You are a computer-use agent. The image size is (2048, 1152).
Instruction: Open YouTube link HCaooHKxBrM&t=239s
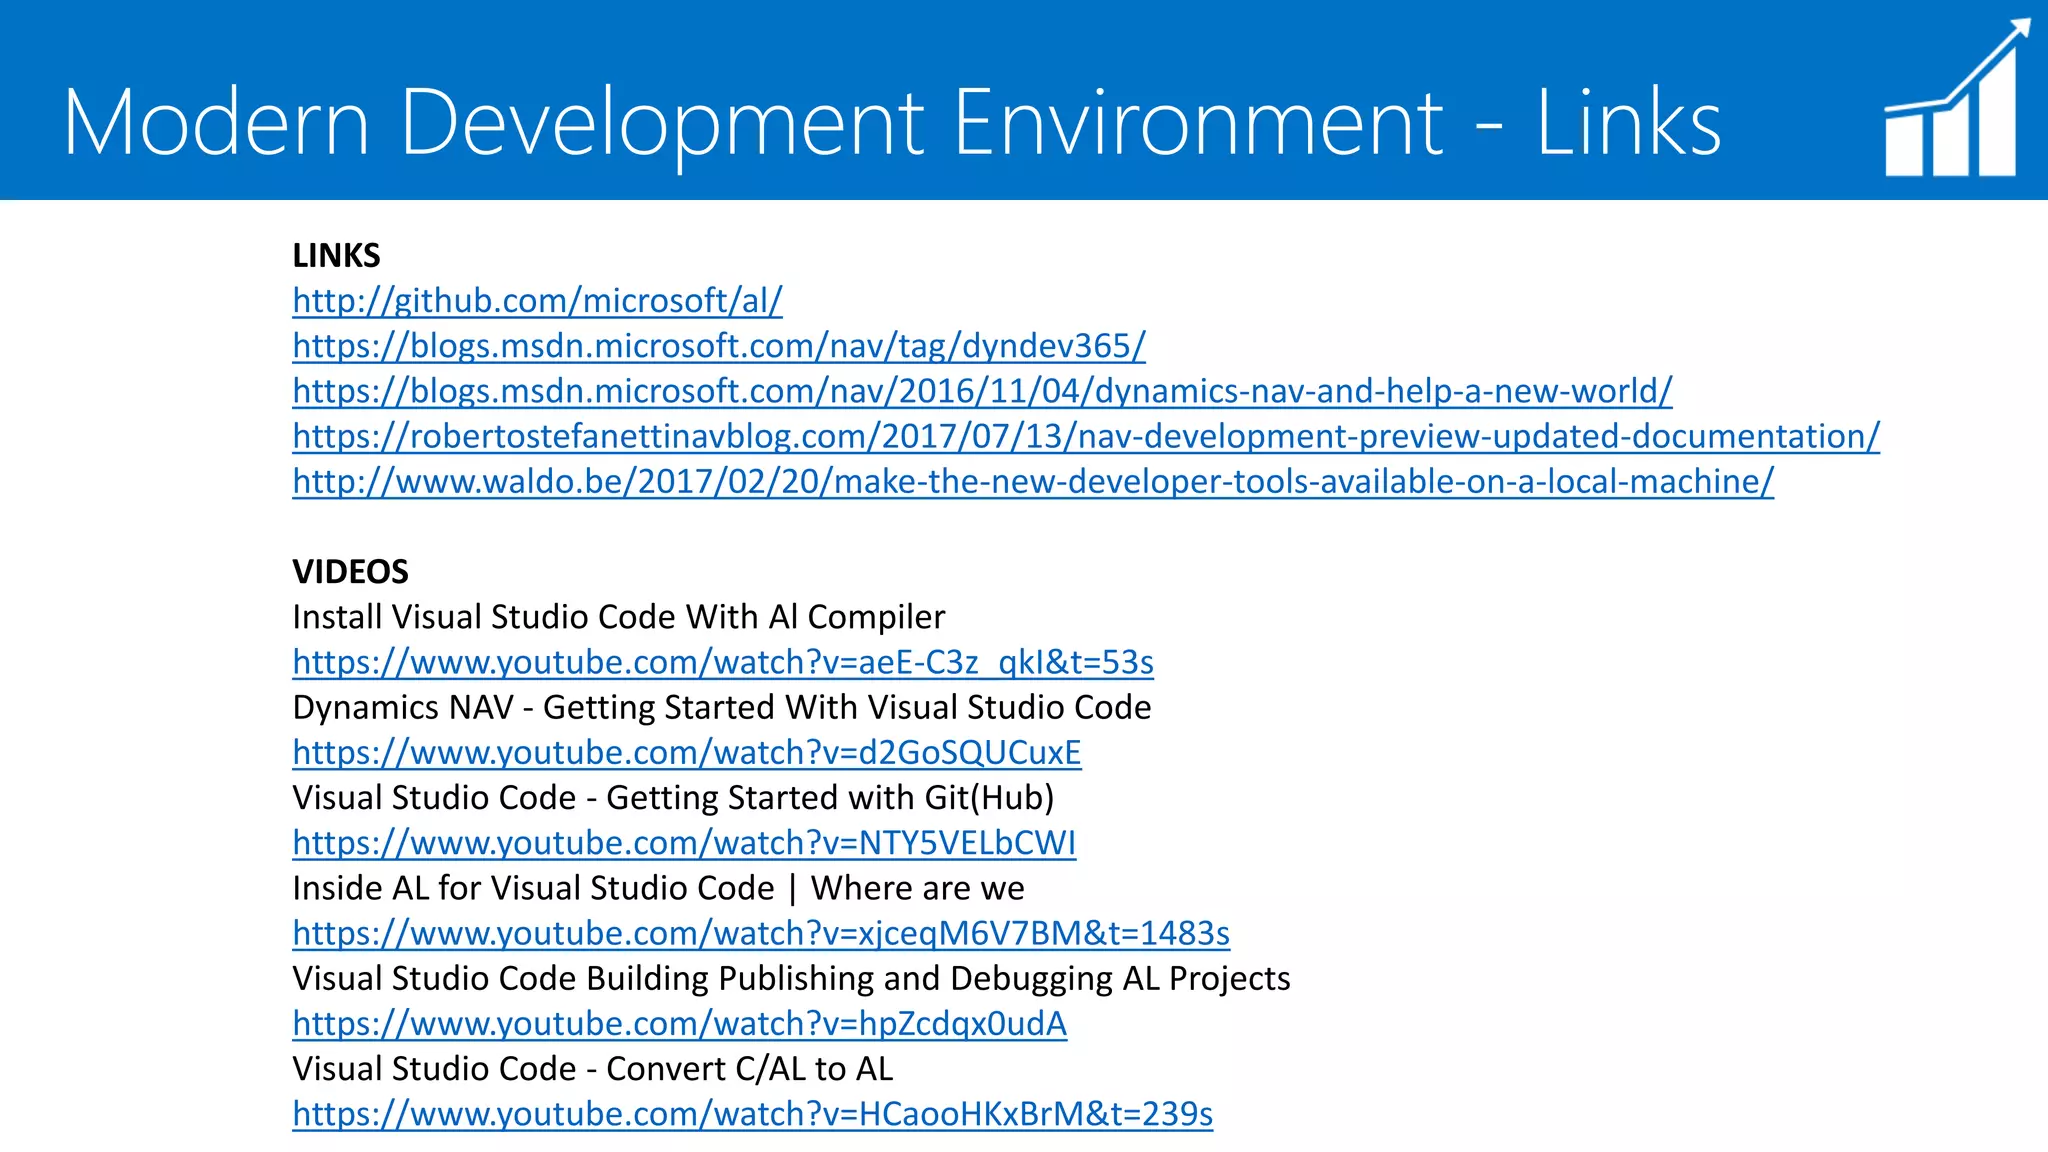pos(753,1114)
